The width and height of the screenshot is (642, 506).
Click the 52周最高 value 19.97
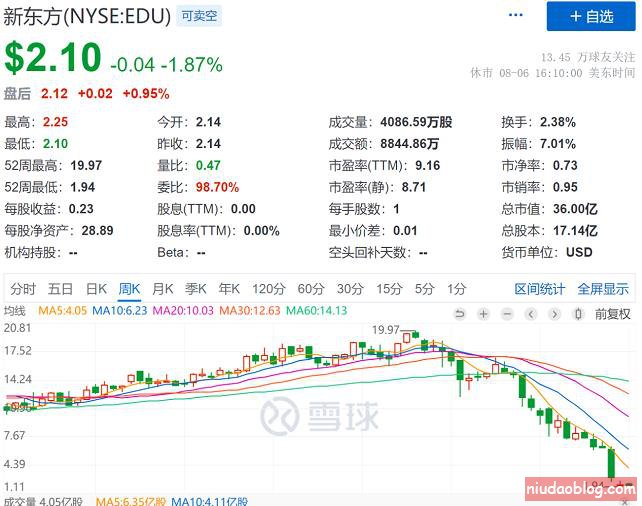(x=86, y=165)
